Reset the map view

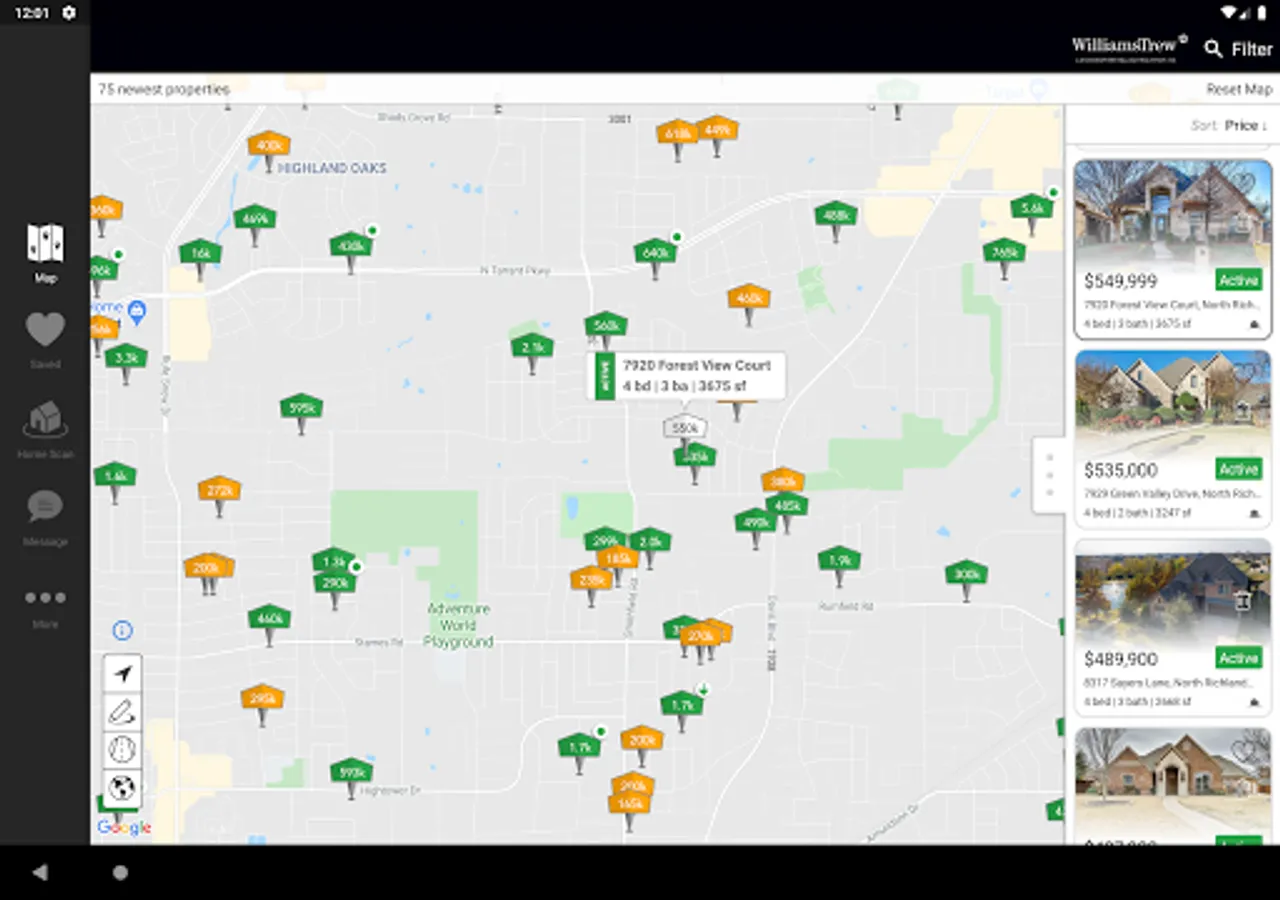1238,89
